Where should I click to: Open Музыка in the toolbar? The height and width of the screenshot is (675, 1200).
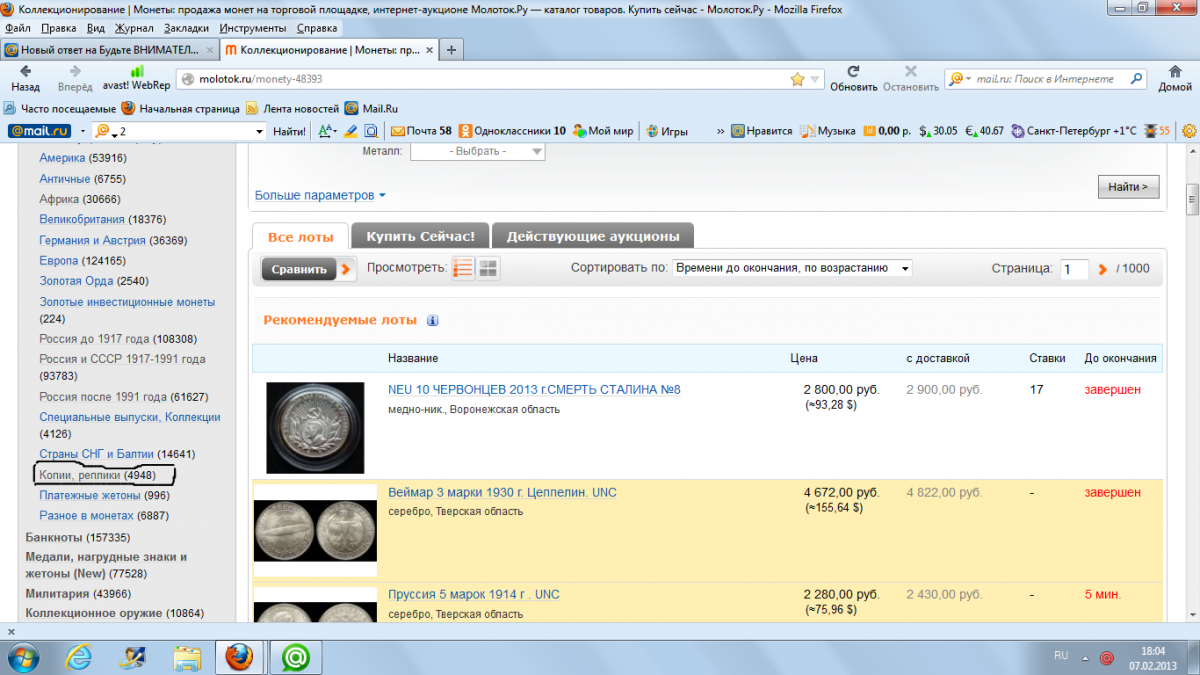click(828, 131)
